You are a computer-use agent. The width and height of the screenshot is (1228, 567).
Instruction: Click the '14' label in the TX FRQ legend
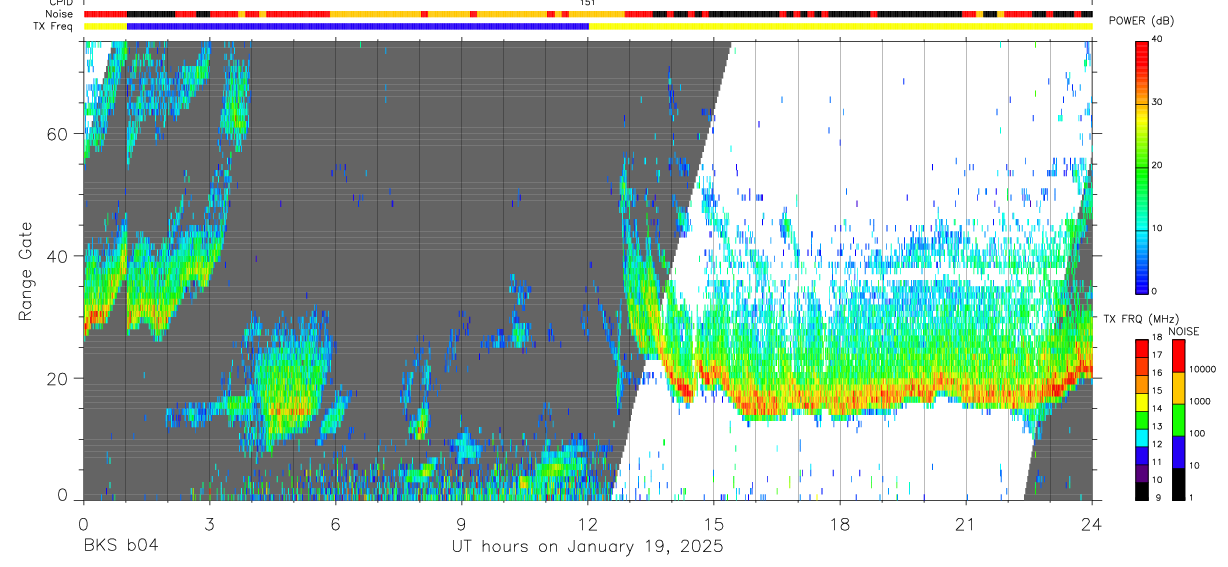pos(1159,410)
